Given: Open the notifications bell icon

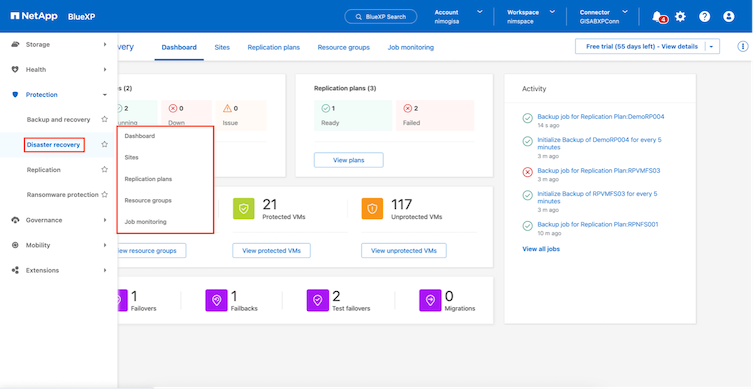Looking at the screenshot, I should pos(657,17).
